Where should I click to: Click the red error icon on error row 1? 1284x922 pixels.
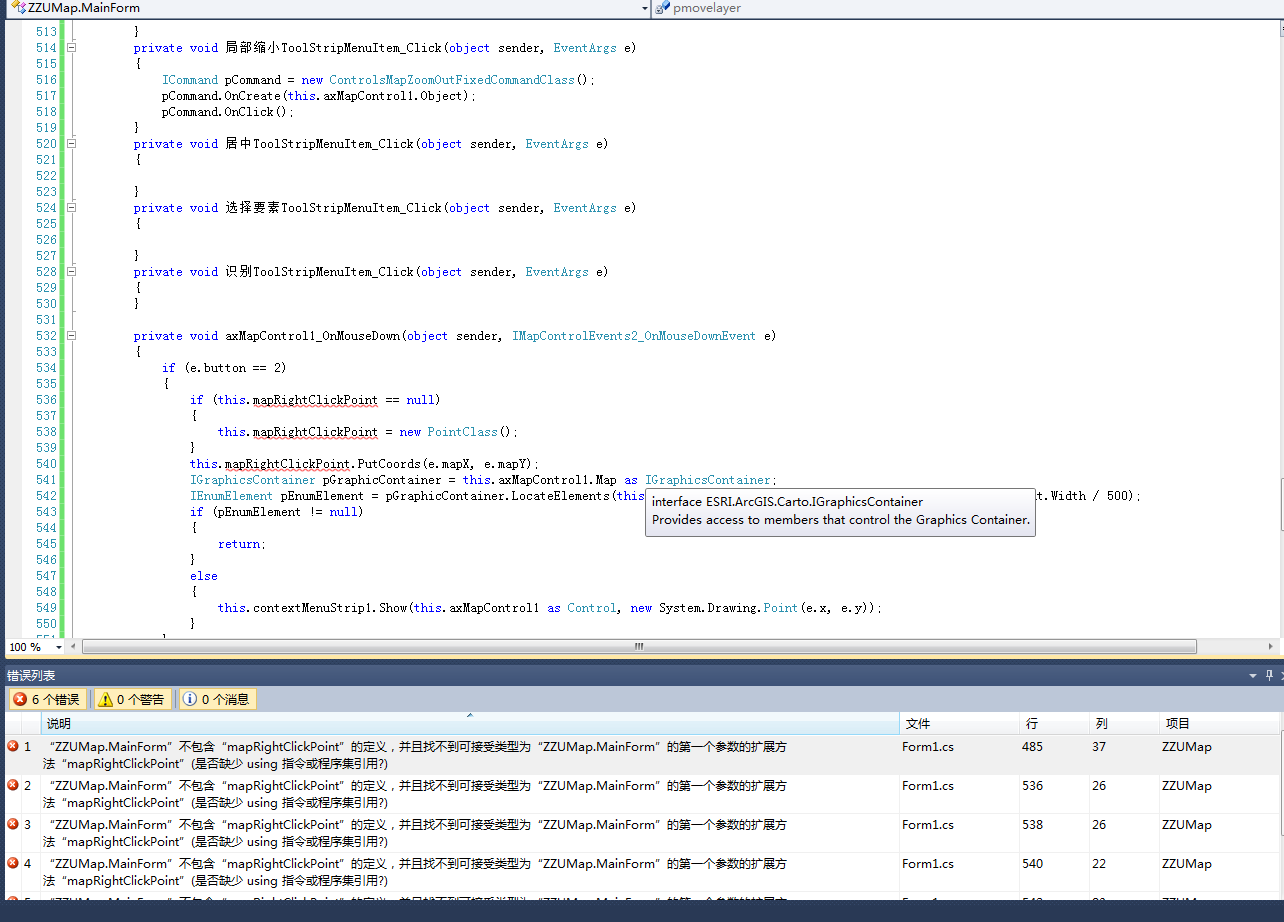coord(13,746)
